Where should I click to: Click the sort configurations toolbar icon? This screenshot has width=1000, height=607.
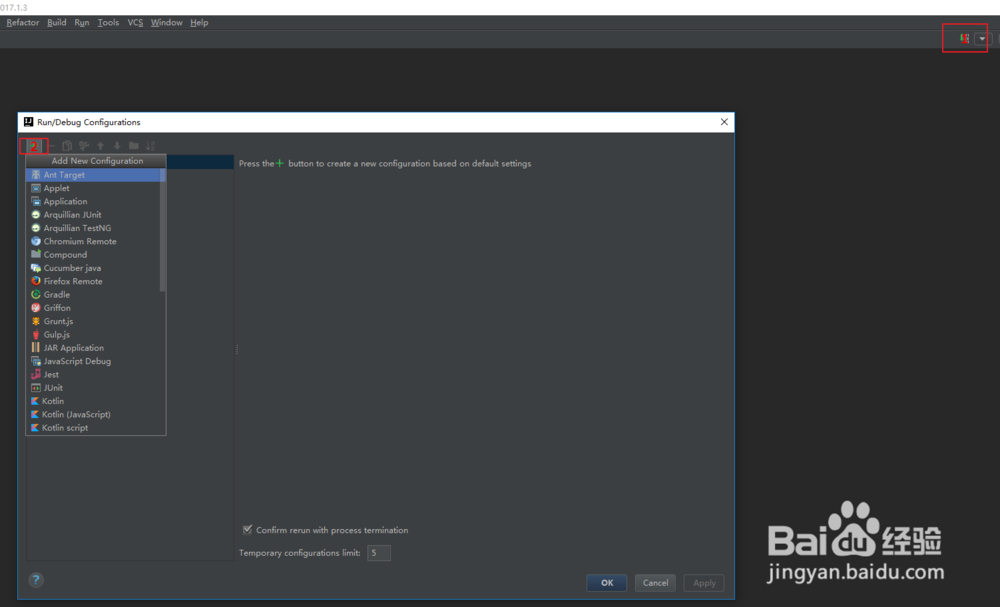pyautogui.click(x=151, y=146)
